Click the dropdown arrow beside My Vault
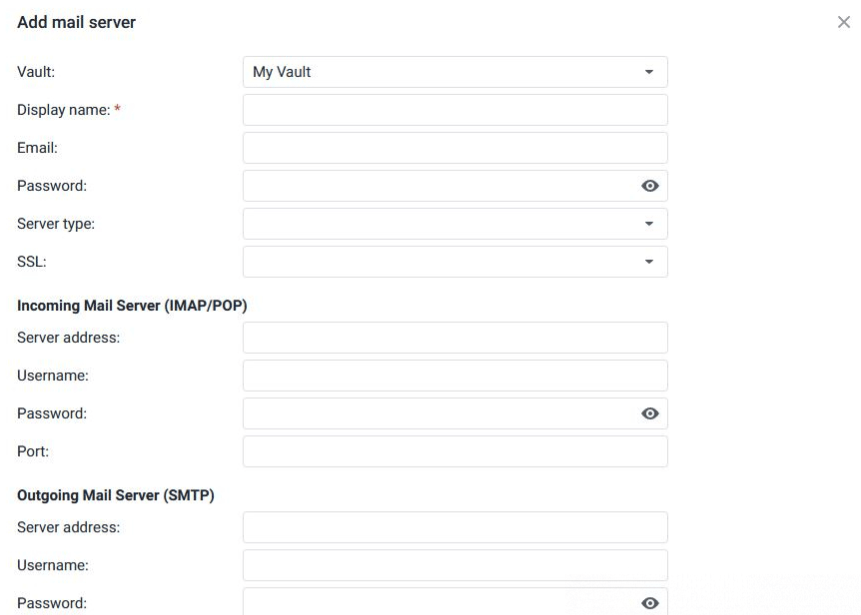 (x=649, y=72)
